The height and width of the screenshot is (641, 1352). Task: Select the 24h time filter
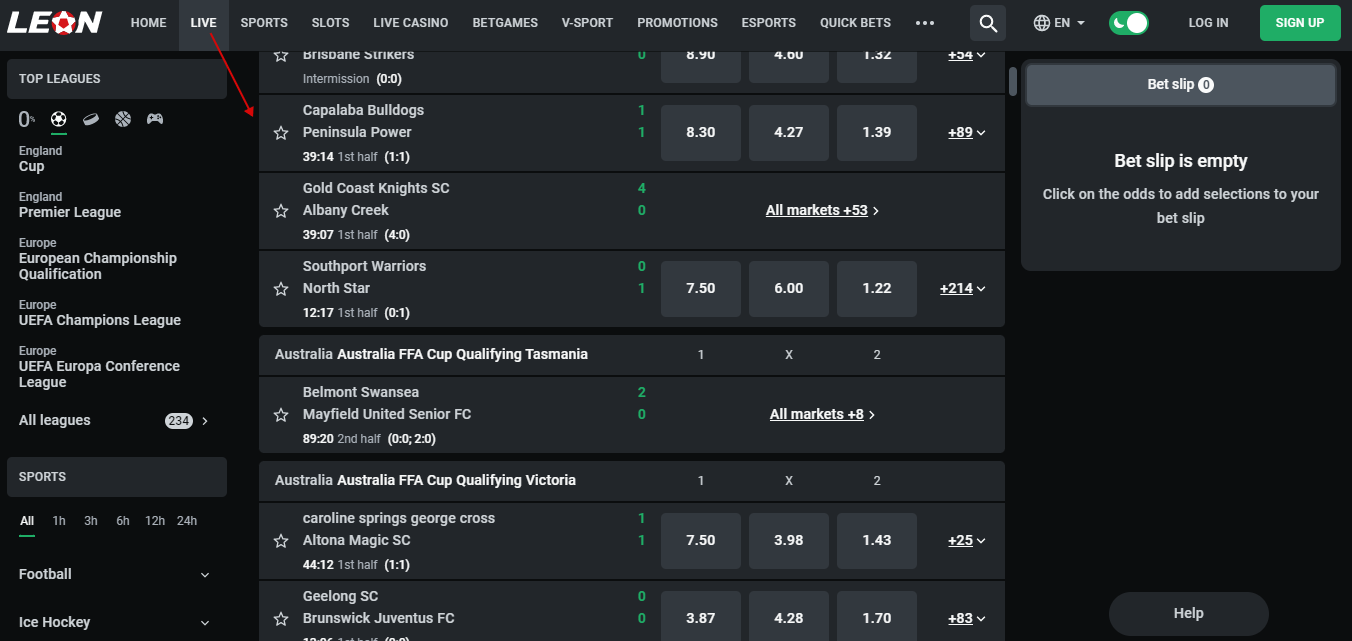coord(187,521)
